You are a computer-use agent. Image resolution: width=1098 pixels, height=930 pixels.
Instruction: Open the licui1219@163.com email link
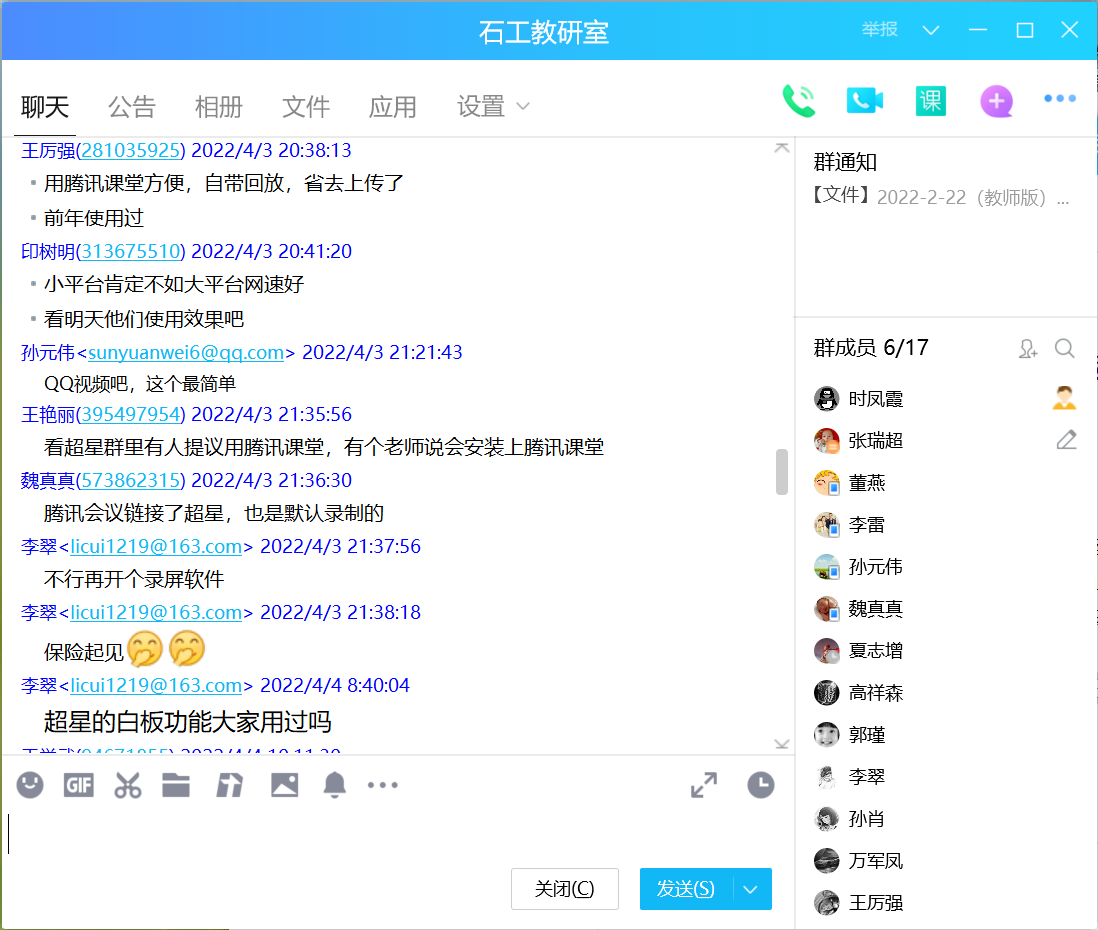coord(156,547)
